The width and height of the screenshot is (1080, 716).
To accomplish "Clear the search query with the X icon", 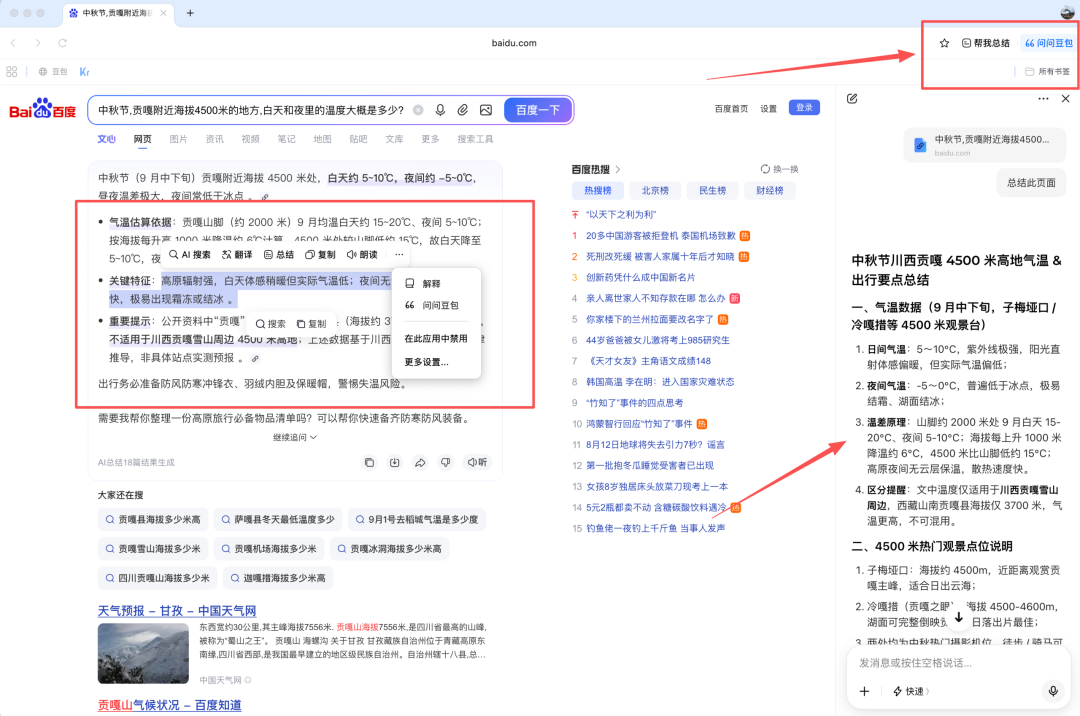I will (418, 110).
